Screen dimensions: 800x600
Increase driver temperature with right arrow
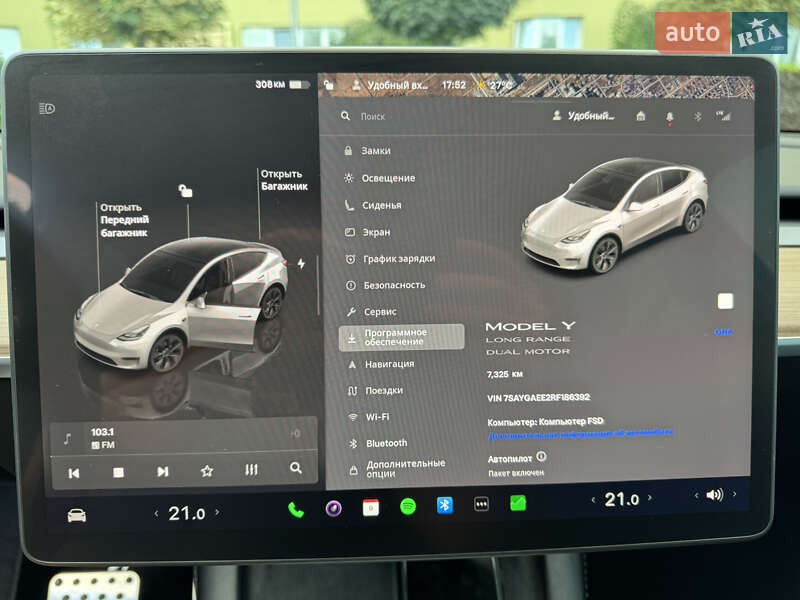[x=217, y=512]
